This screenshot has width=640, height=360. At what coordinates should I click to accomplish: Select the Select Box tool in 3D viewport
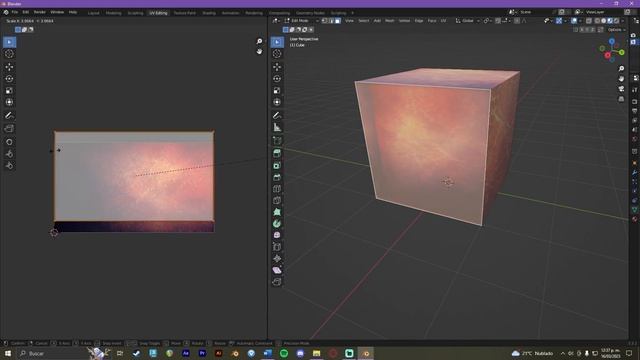coord(277,42)
